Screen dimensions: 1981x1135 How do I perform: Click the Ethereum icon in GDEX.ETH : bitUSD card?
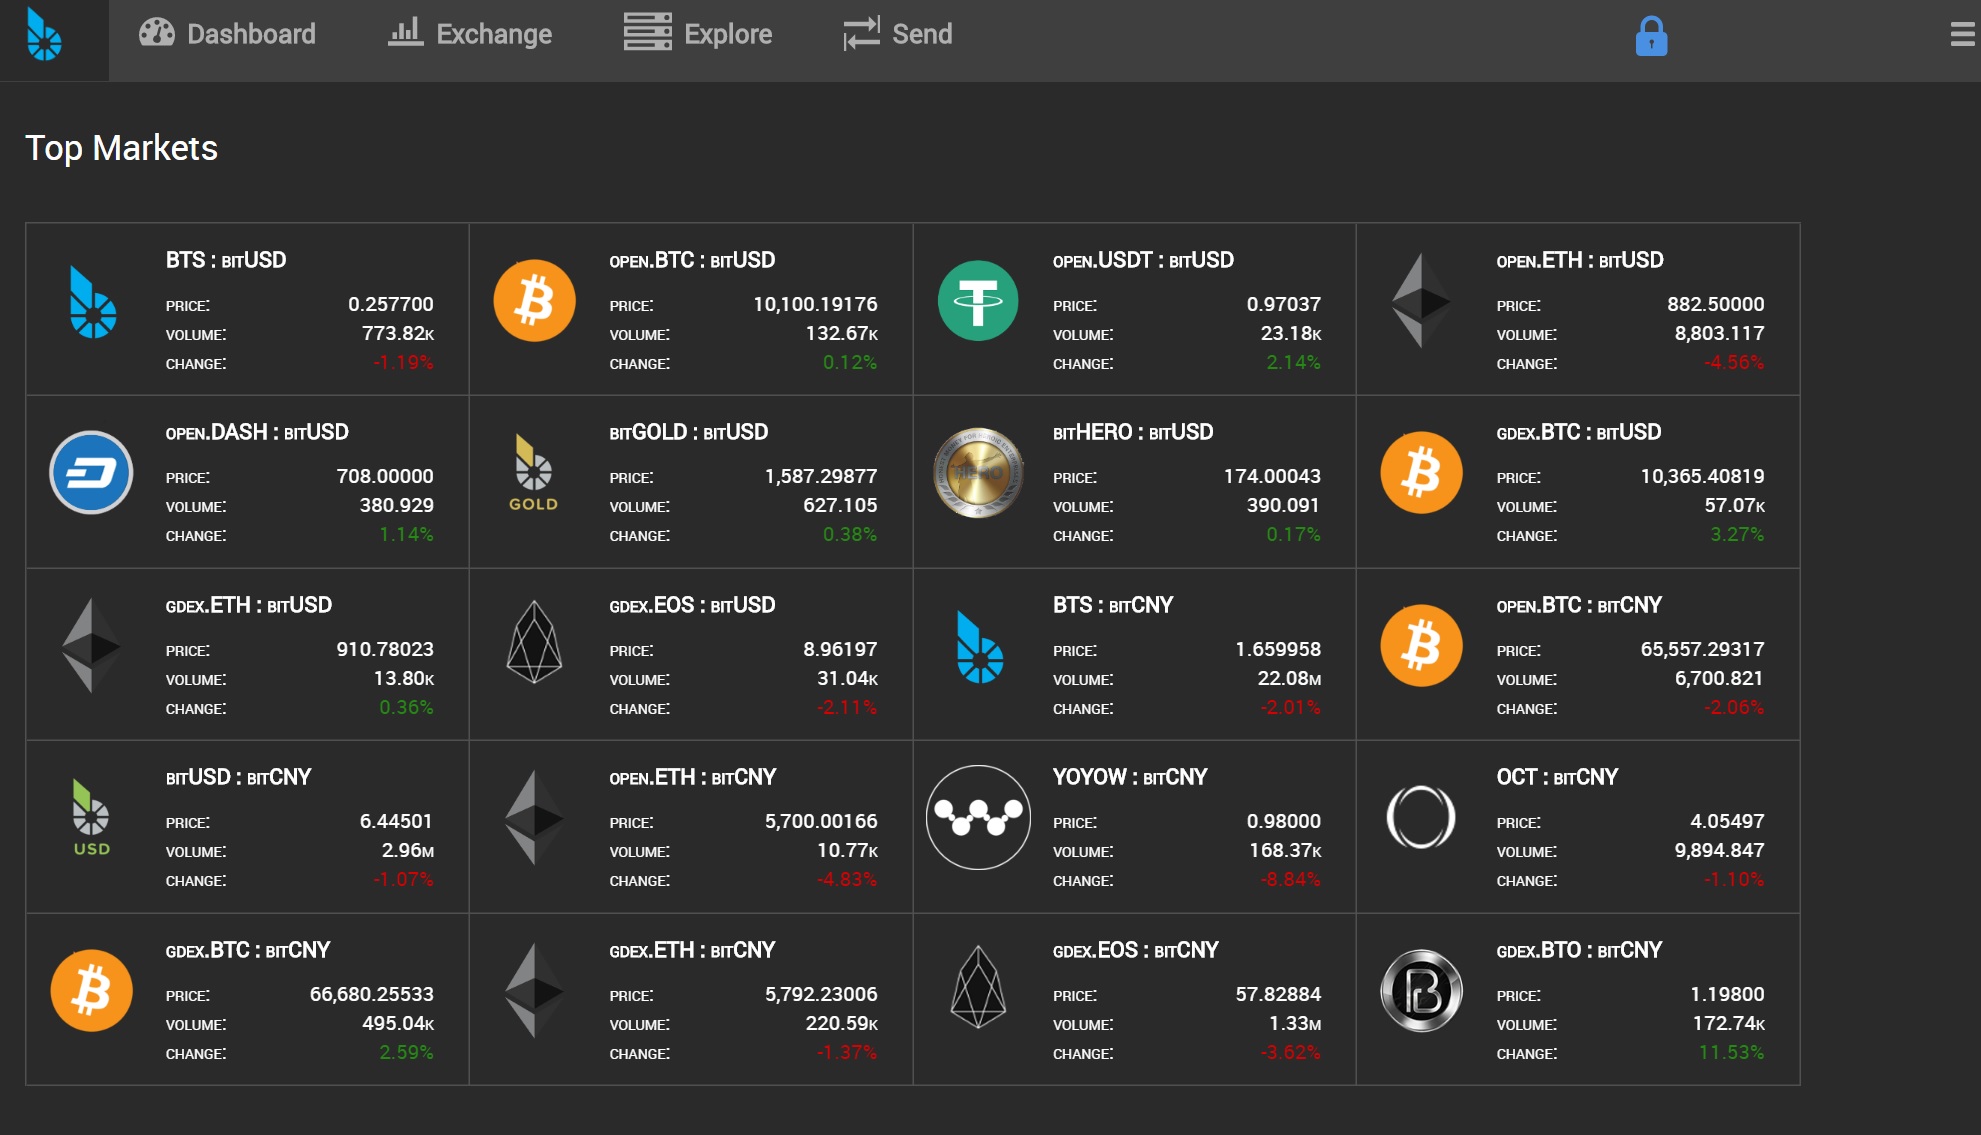(x=91, y=645)
